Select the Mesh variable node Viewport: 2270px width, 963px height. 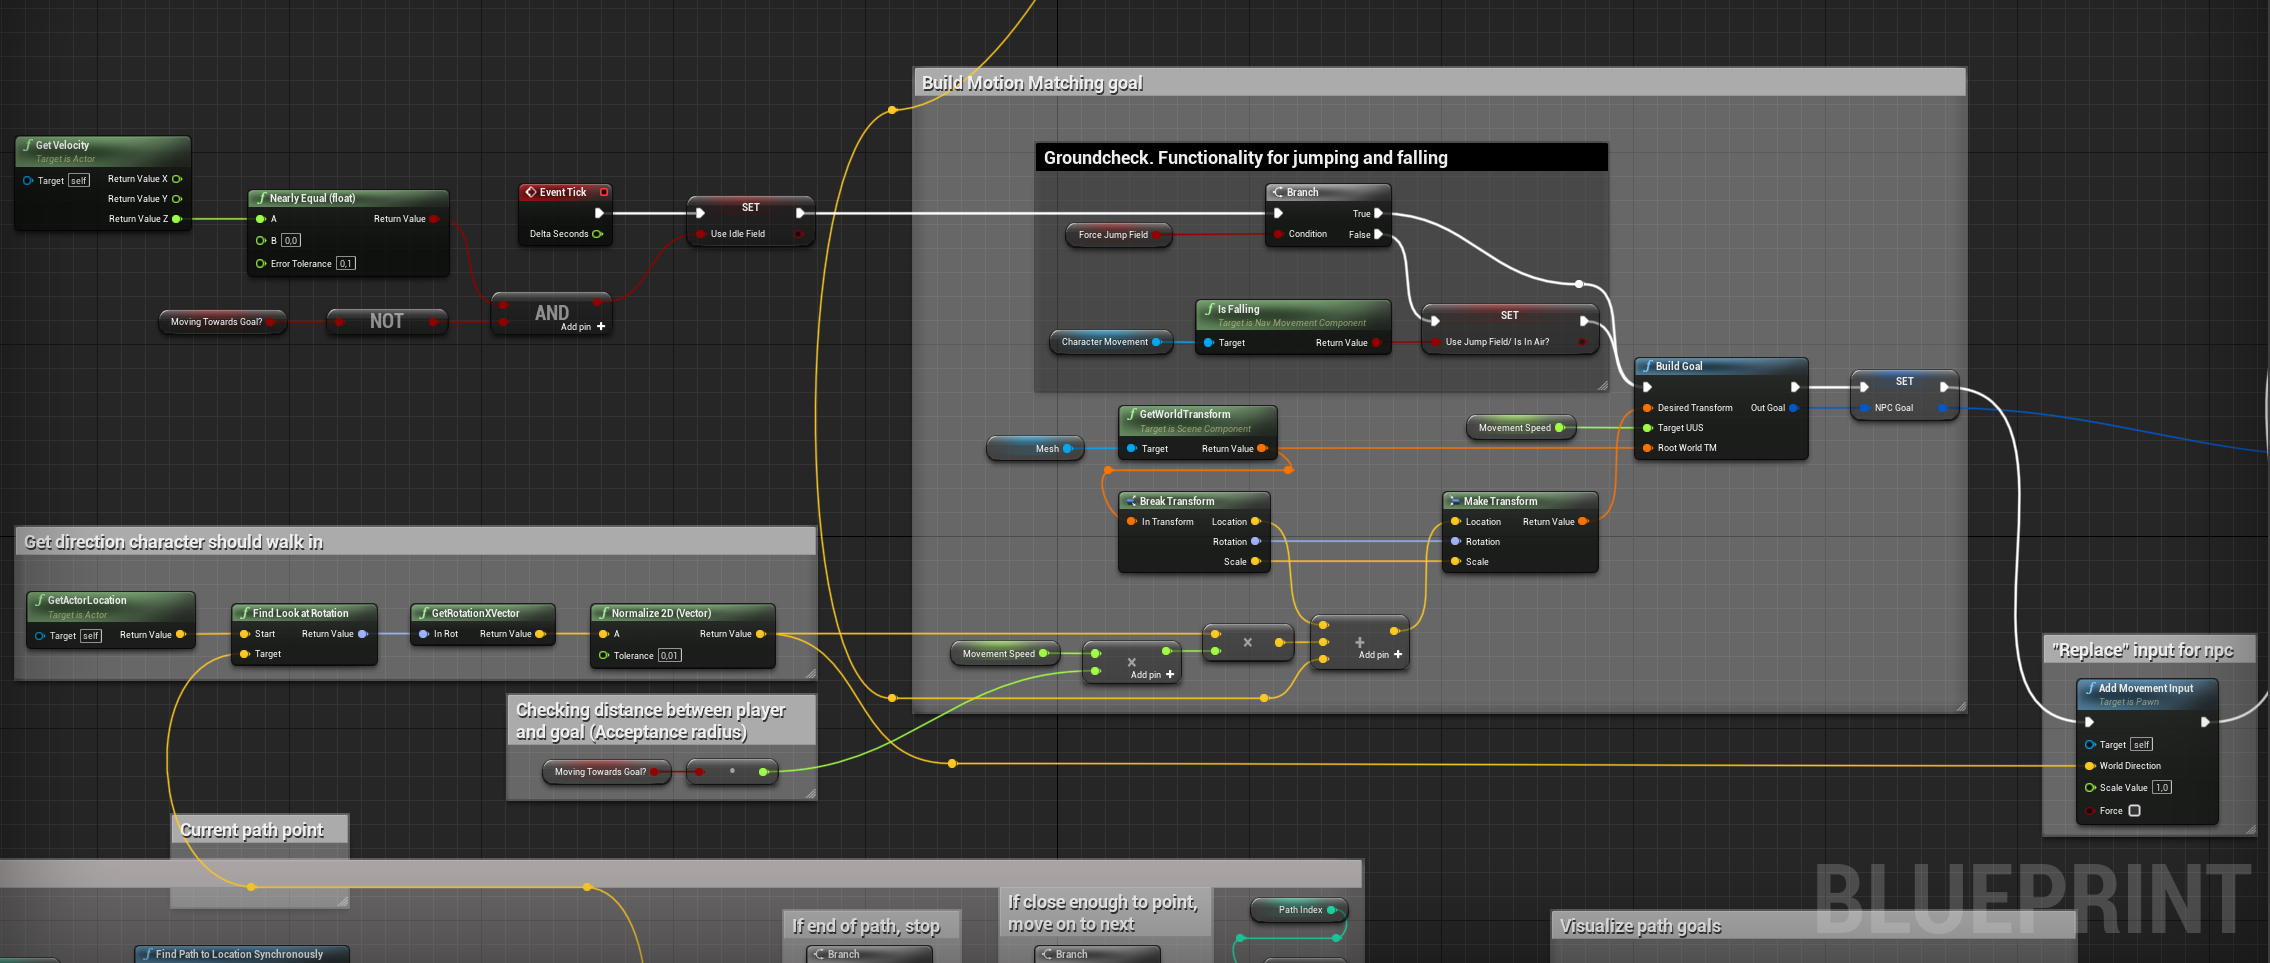[1035, 449]
